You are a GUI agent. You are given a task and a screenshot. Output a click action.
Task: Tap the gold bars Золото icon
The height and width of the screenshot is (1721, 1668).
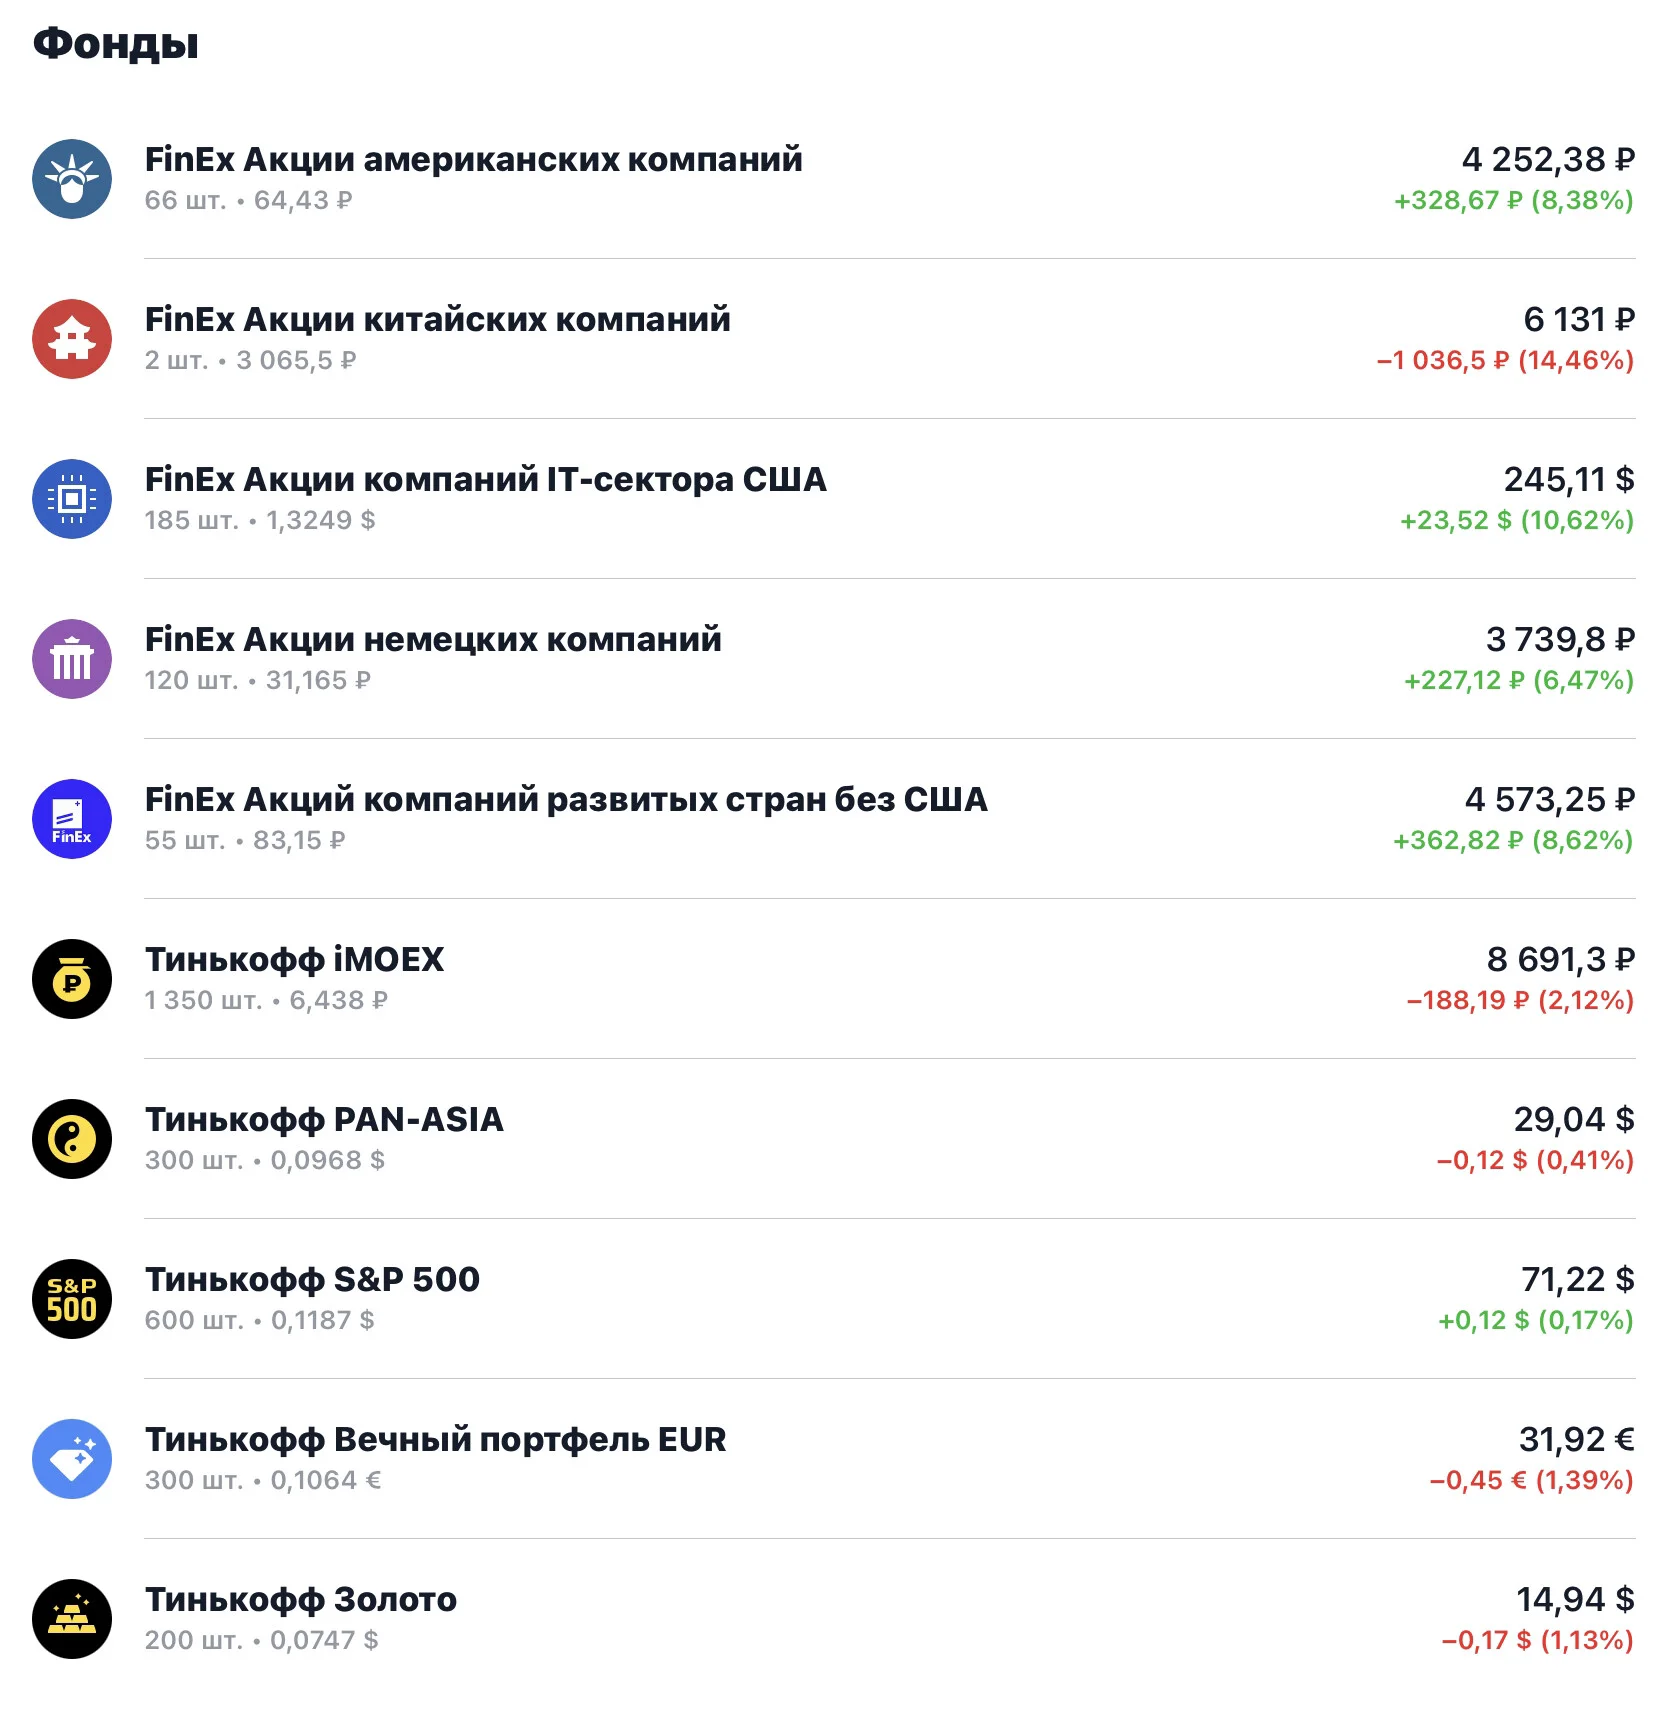click(x=72, y=1619)
